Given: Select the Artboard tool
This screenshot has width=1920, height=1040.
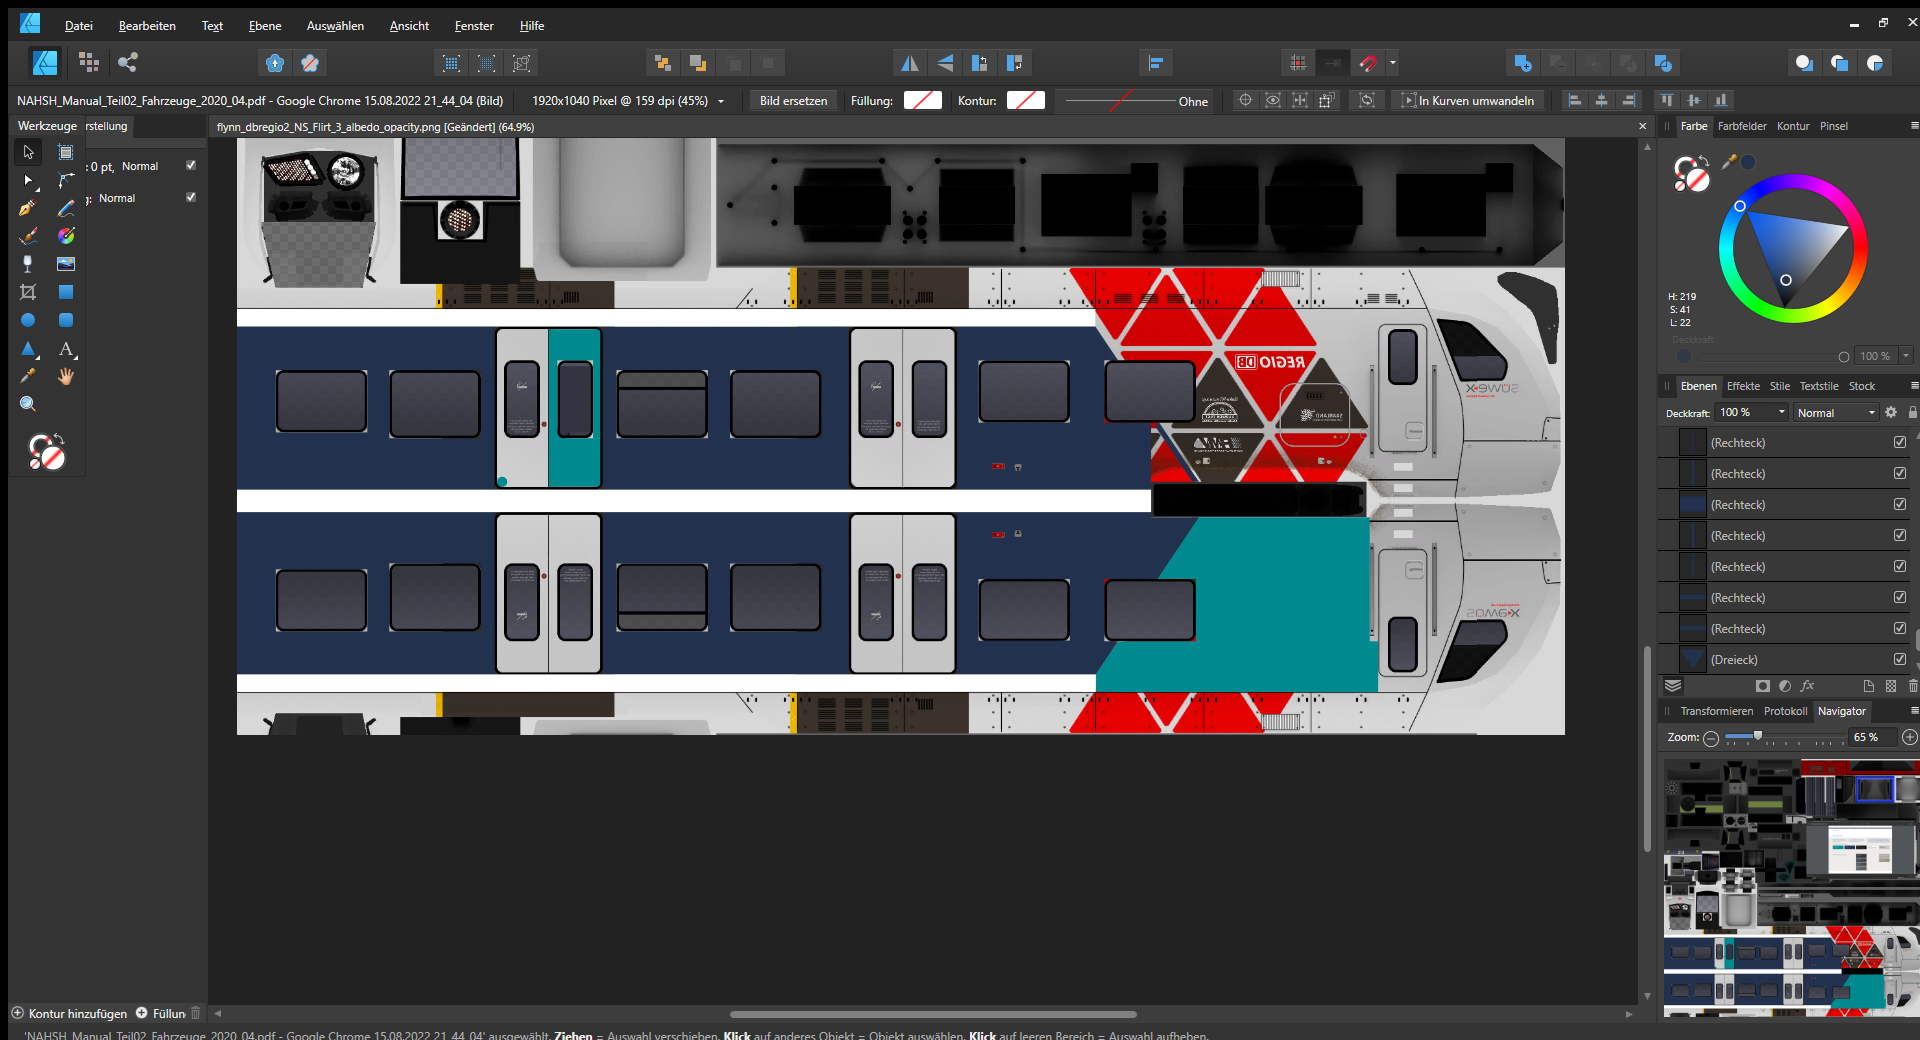Looking at the screenshot, I should 66,152.
